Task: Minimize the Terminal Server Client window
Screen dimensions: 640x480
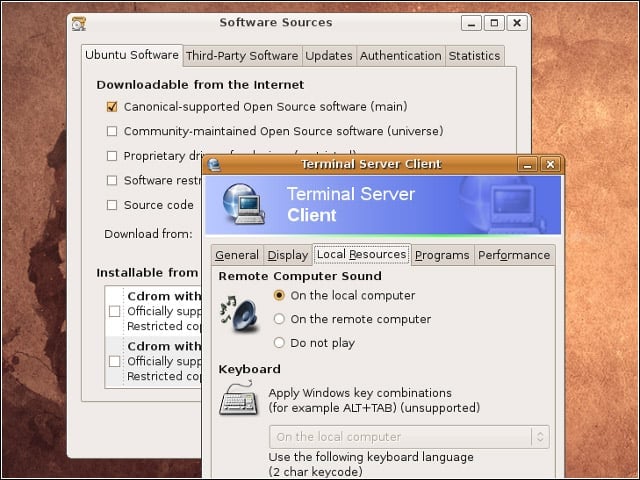Action: tap(527, 164)
